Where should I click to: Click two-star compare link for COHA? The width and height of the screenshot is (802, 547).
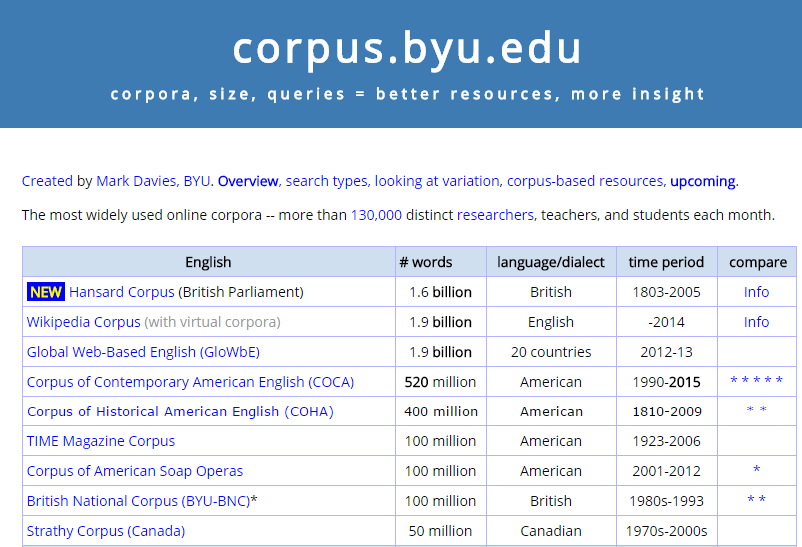756,410
